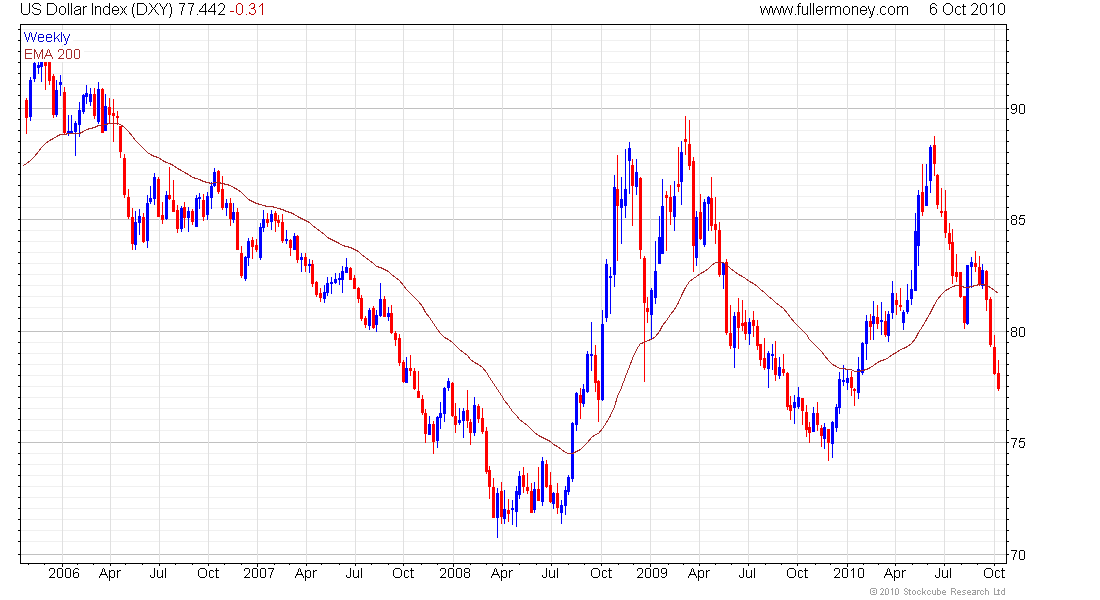This screenshot has width=1100, height=600.
Task: Click the 80 price axis label
Action: pyautogui.click(x=1017, y=331)
